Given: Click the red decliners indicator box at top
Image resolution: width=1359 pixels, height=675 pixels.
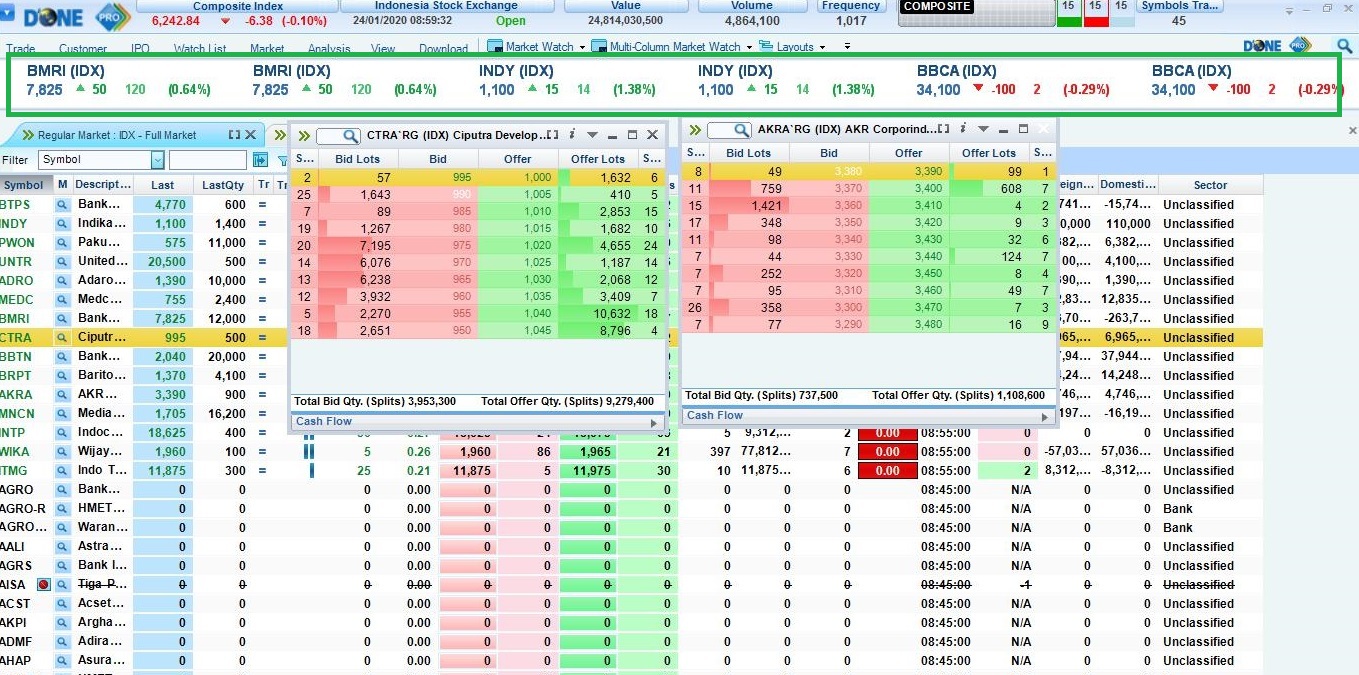Looking at the screenshot, I should 1096,12.
